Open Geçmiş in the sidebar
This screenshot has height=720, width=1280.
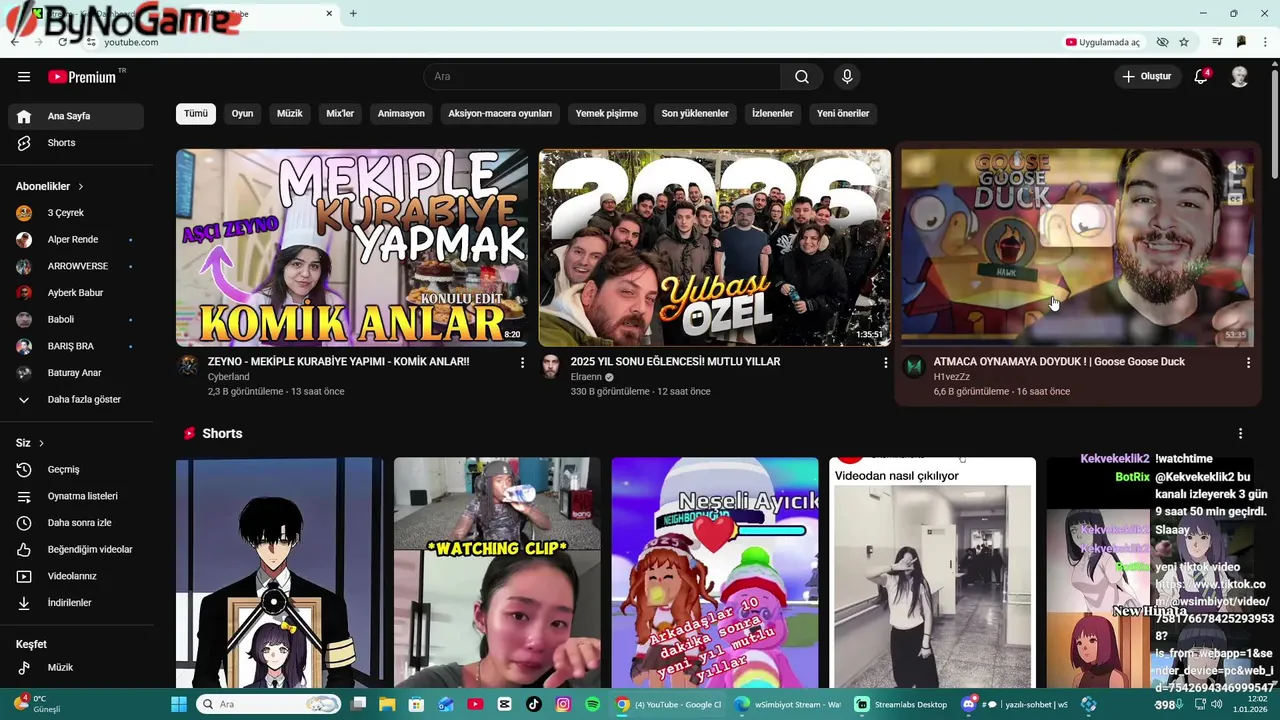(76, 469)
